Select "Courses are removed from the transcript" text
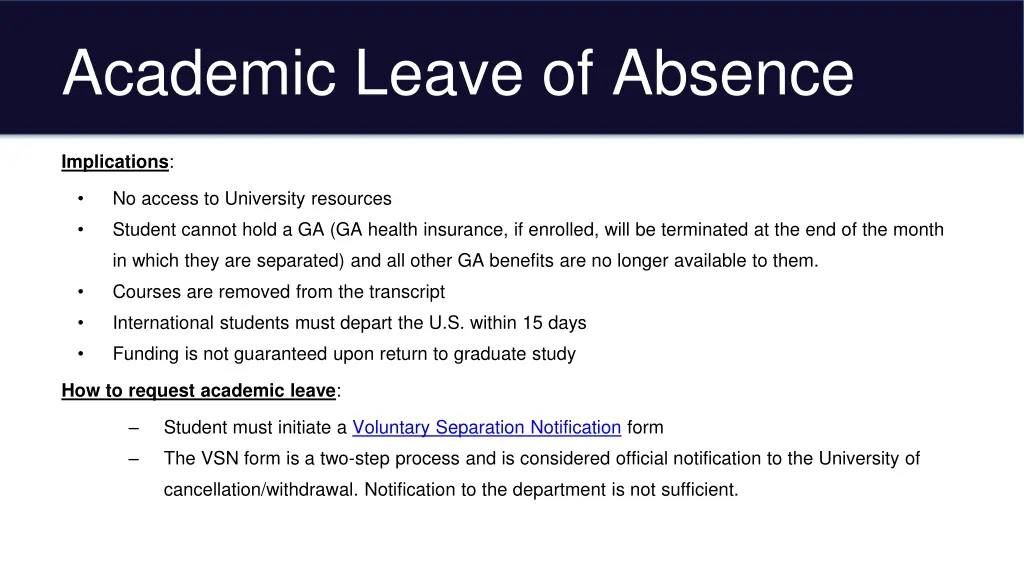 pos(278,292)
